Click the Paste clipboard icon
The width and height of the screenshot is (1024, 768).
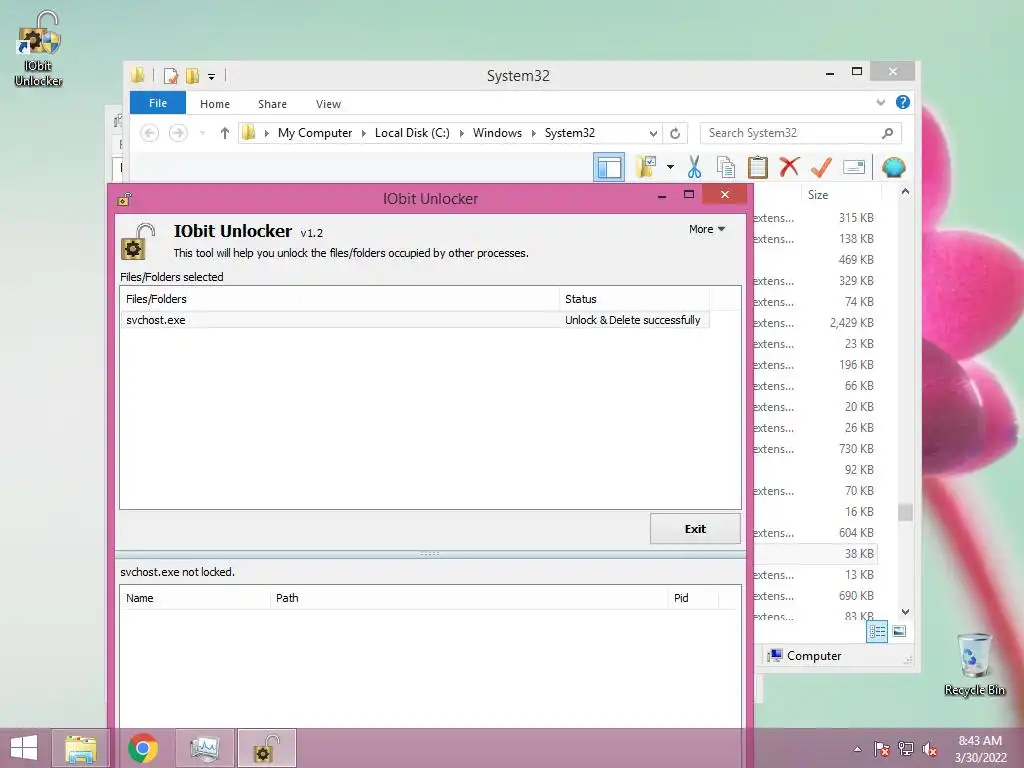coord(758,167)
